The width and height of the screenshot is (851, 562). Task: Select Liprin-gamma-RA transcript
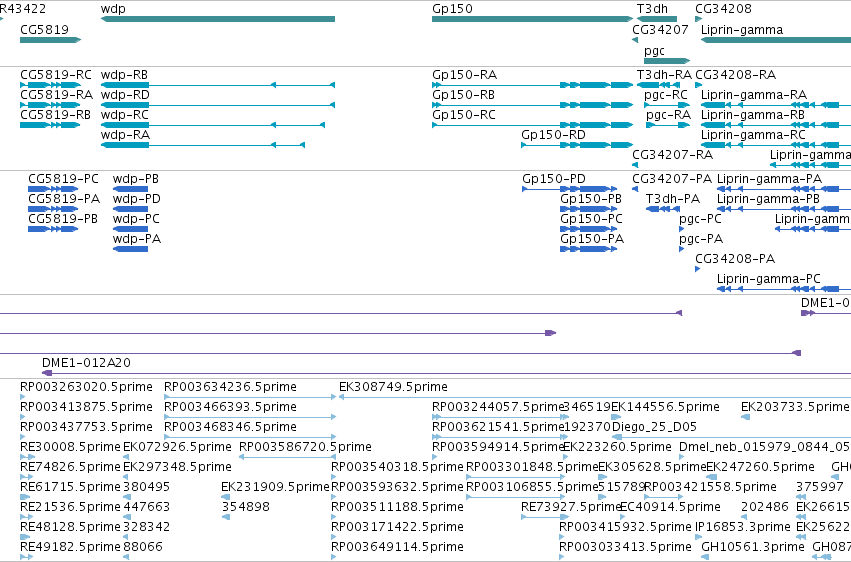tap(753, 94)
